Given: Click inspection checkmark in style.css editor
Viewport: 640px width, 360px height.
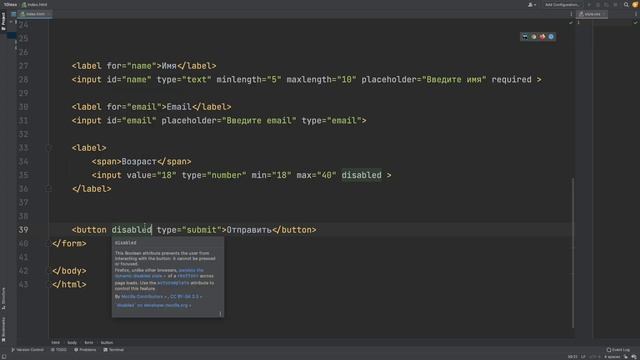Looking at the screenshot, I should 635,22.
